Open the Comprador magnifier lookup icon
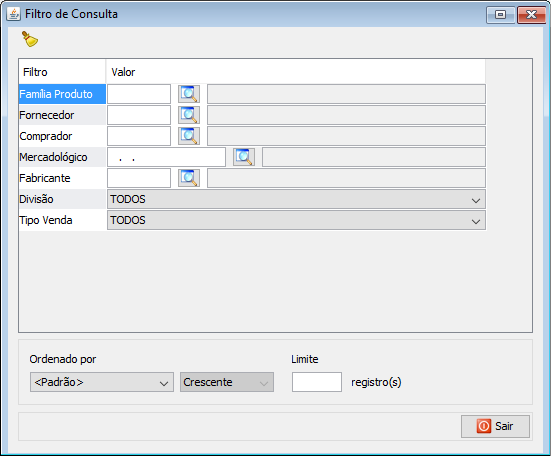Screen dimensions: 551x456 click(x=189, y=136)
